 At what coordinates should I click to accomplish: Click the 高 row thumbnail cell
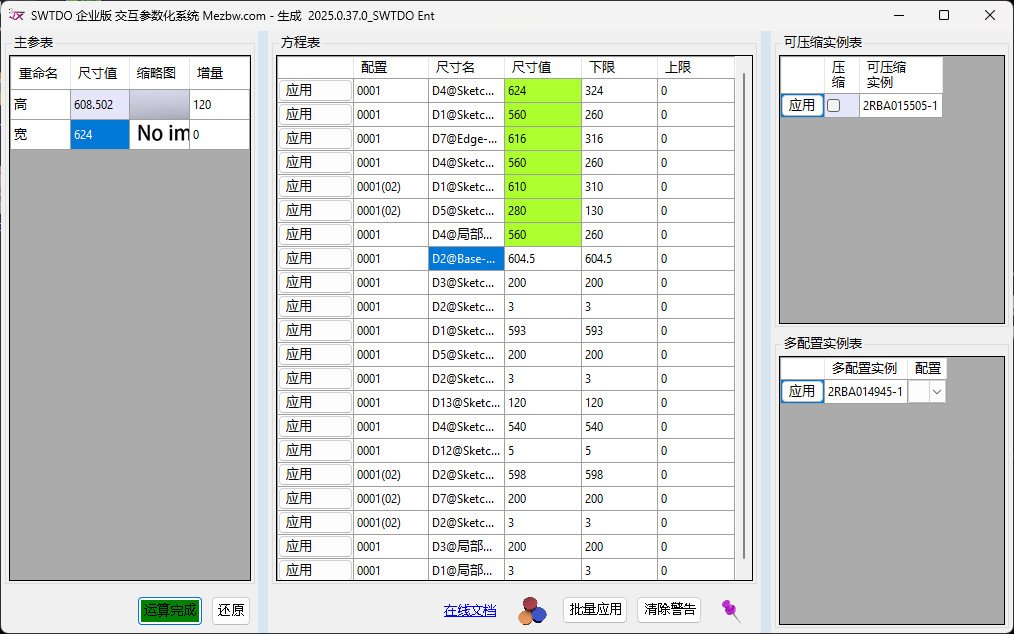[159, 104]
